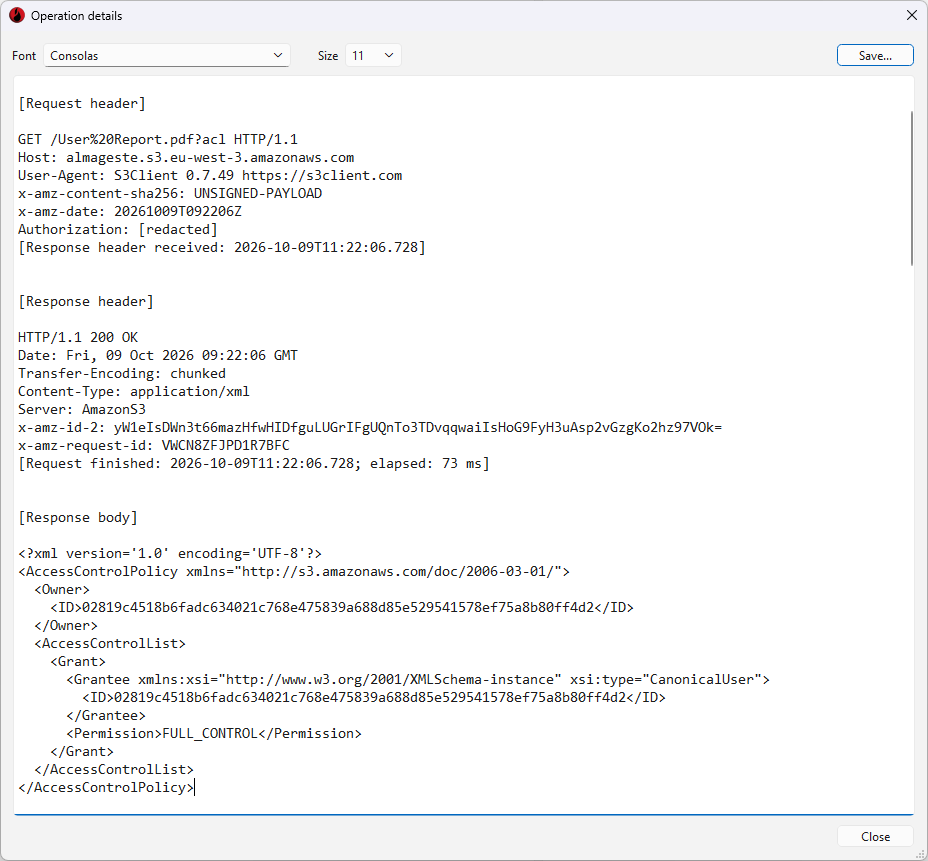Click the User-Agent S3Client line
The height and width of the screenshot is (861, 928).
(x=210, y=176)
